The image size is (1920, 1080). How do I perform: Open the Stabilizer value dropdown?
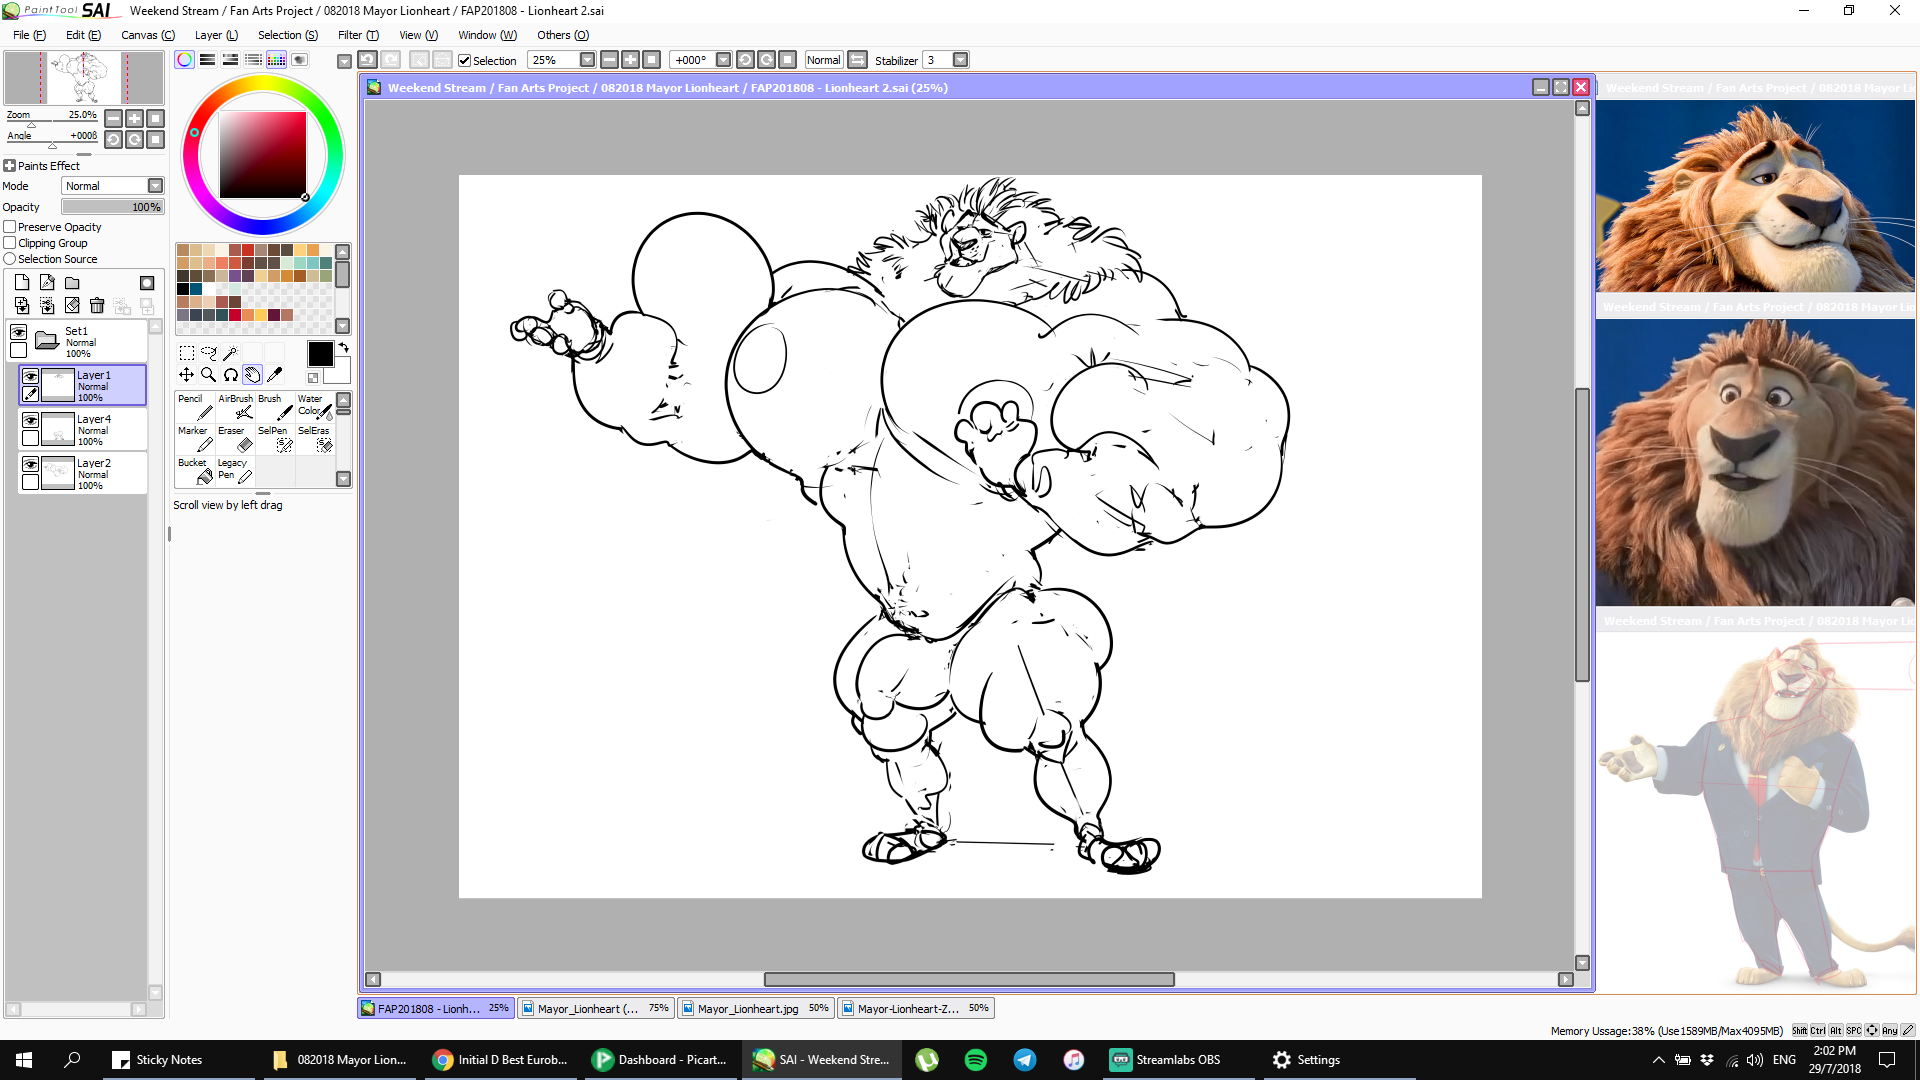(x=960, y=60)
